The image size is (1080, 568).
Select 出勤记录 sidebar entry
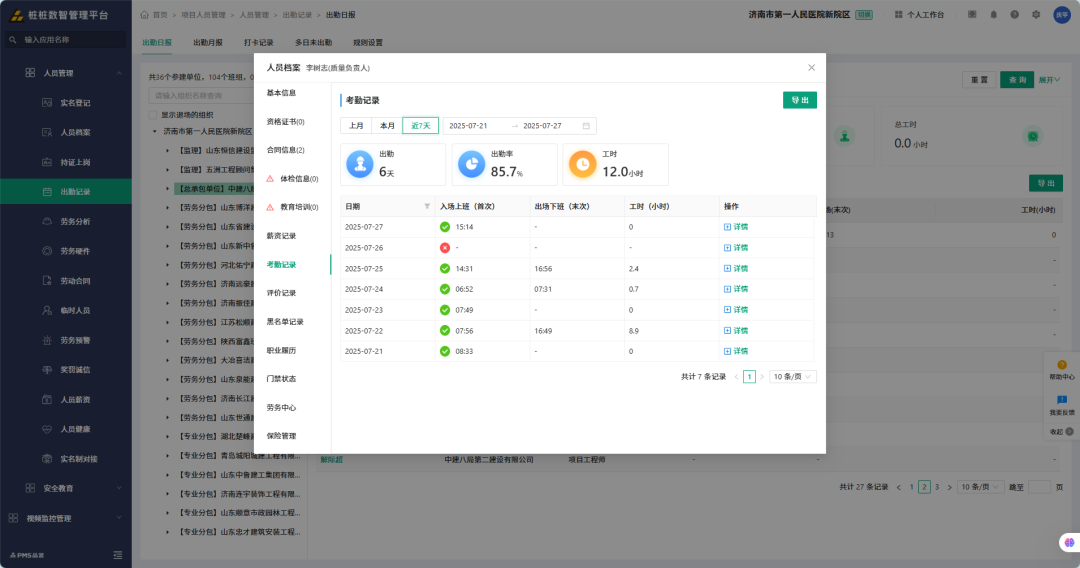point(65,191)
